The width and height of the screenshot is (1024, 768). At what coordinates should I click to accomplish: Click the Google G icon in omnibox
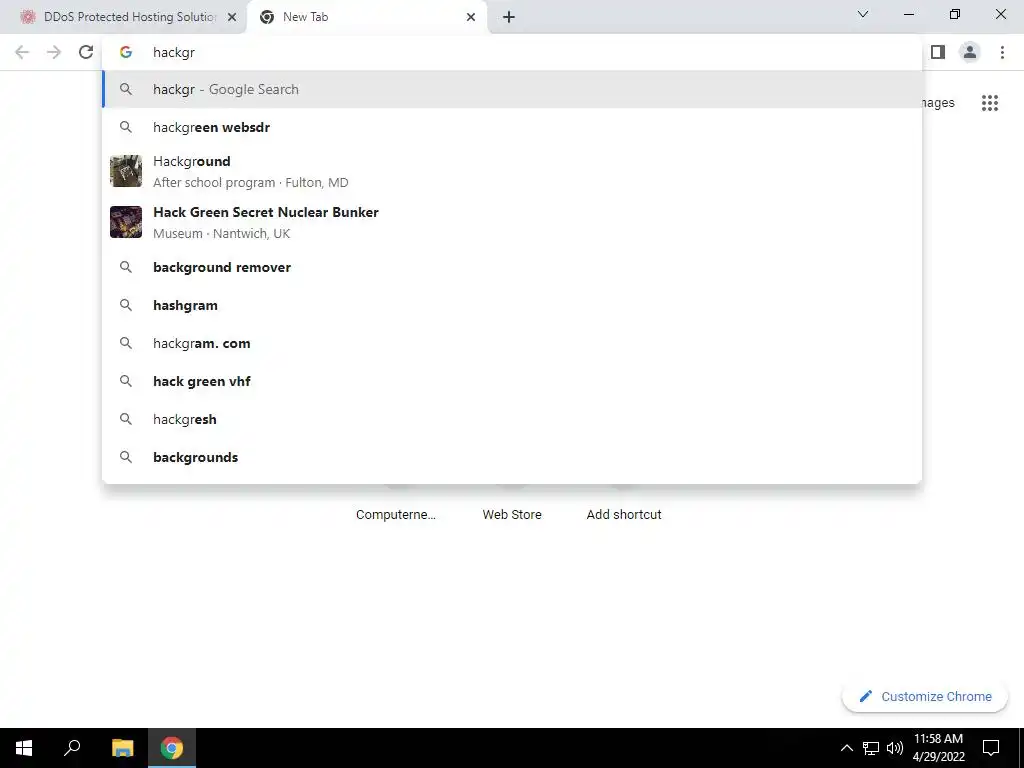[x=126, y=52]
